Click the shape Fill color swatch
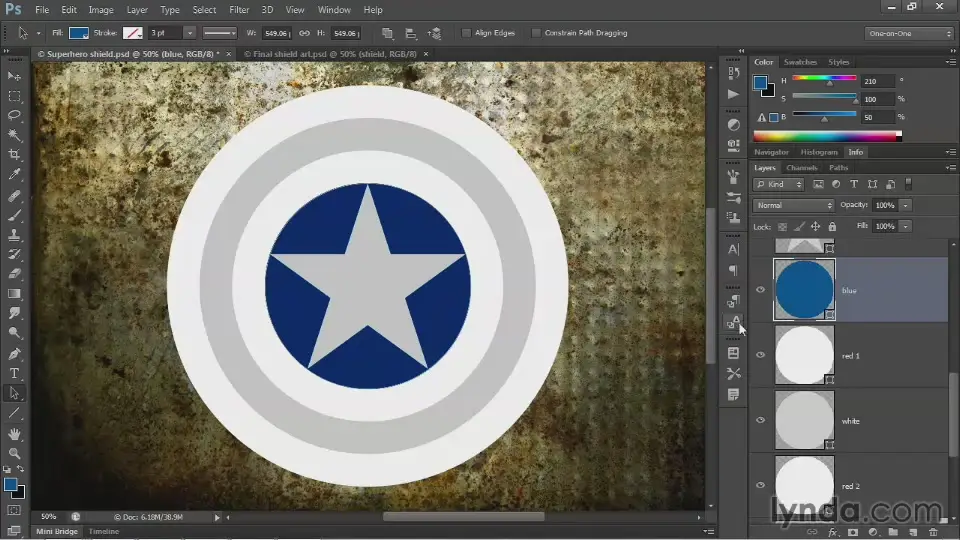Viewport: 960px width, 540px height. coord(79,33)
